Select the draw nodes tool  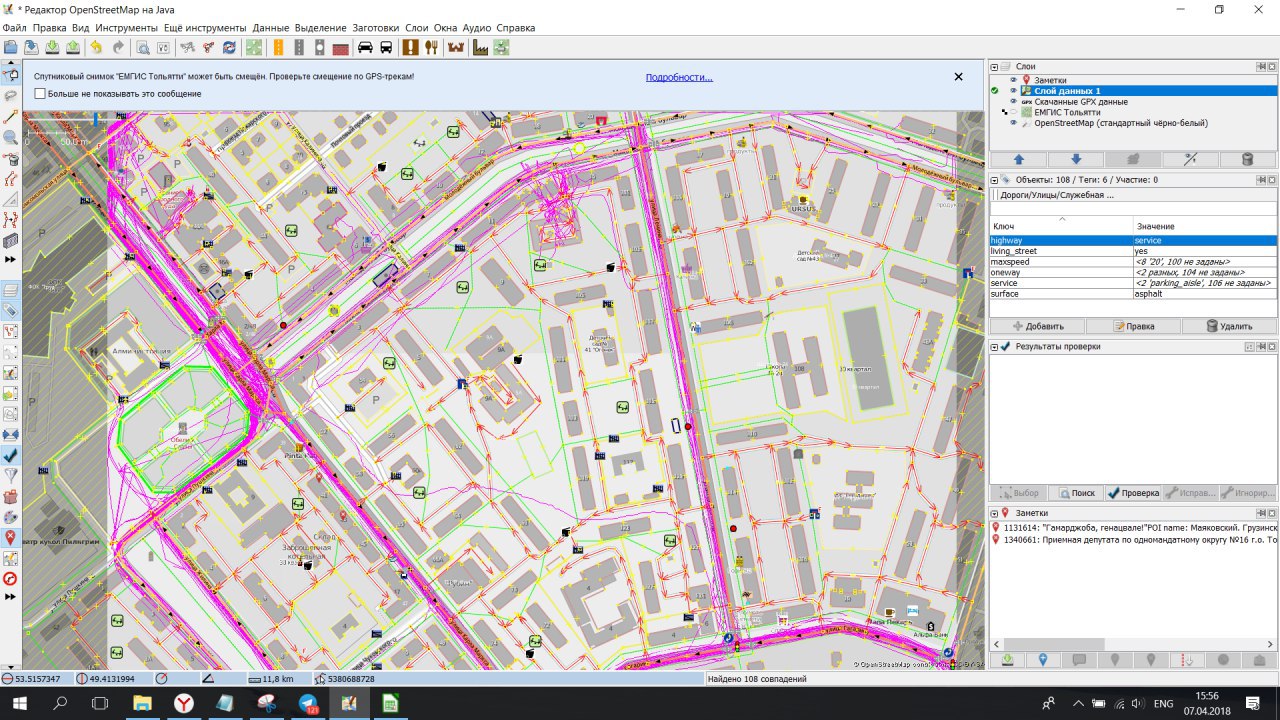tap(11, 116)
